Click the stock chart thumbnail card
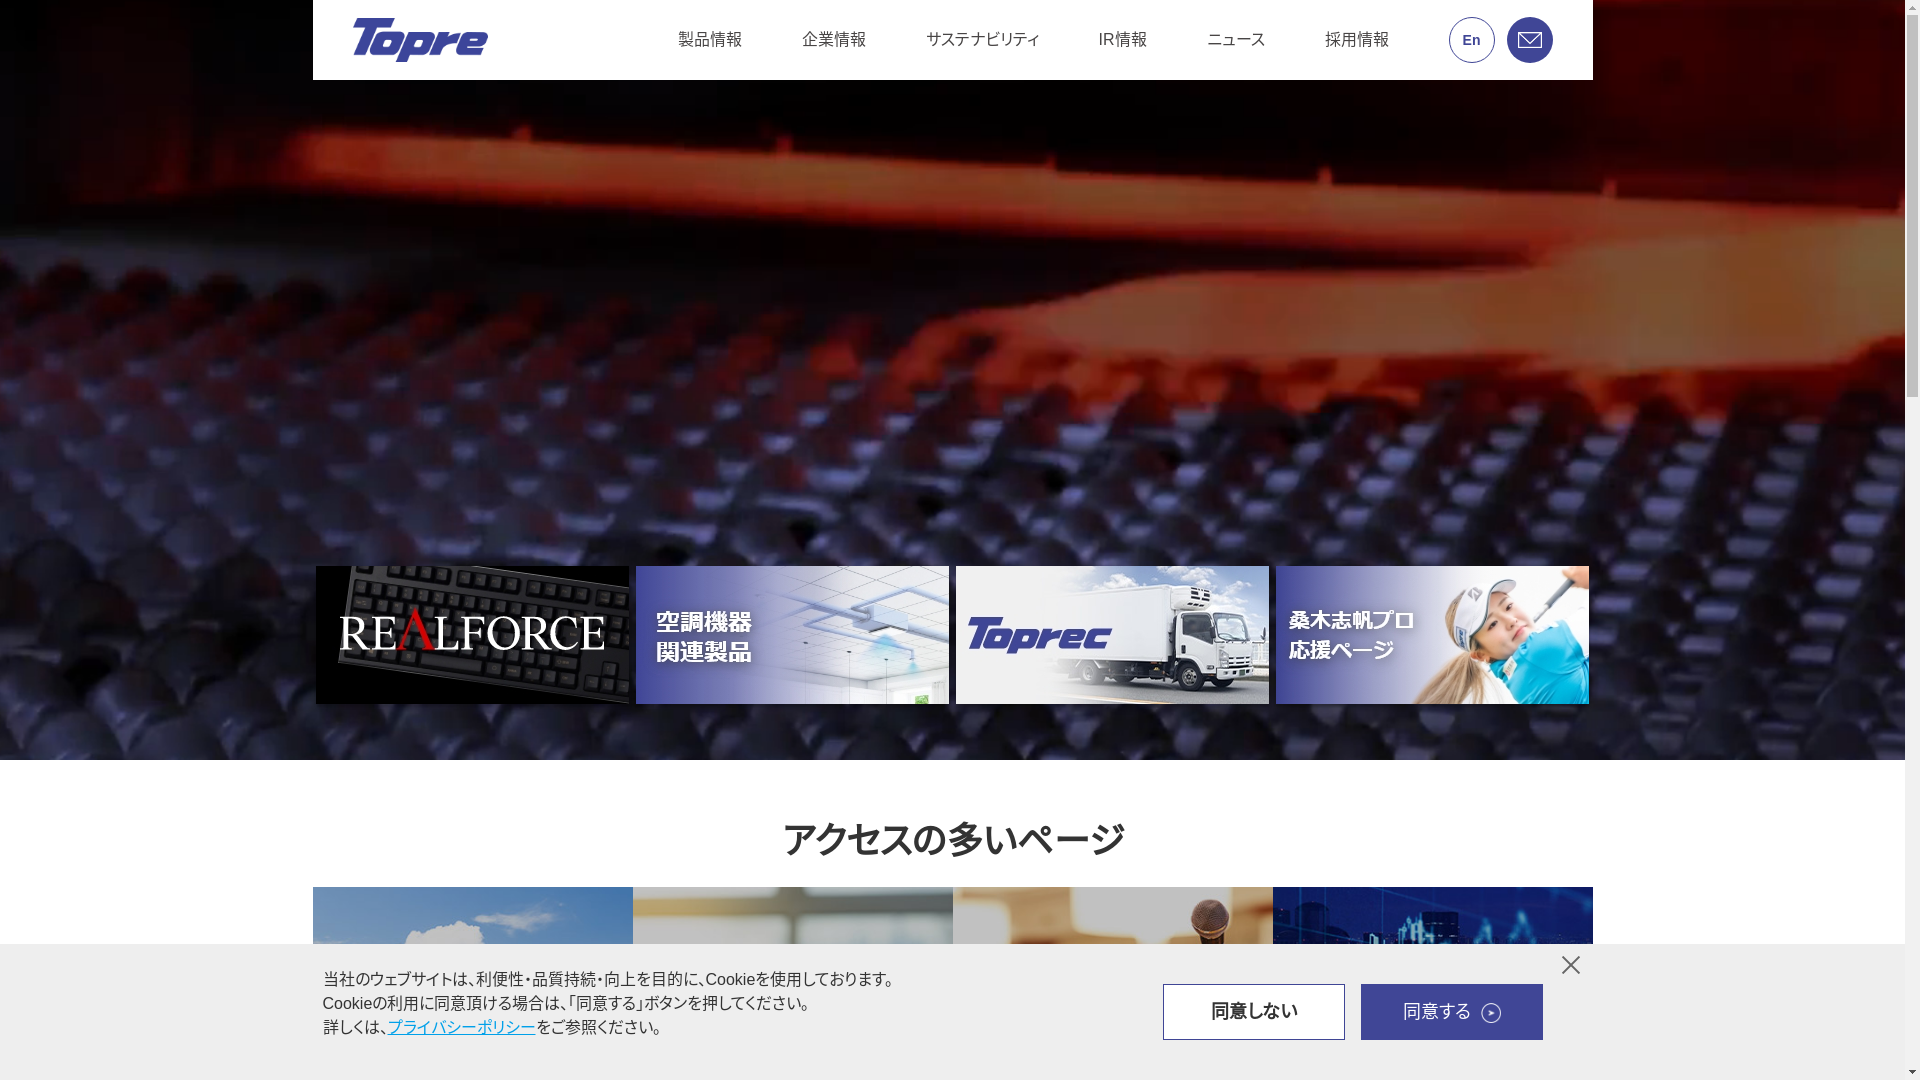The height and width of the screenshot is (1080, 1920). pyautogui.click(x=1432, y=916)
